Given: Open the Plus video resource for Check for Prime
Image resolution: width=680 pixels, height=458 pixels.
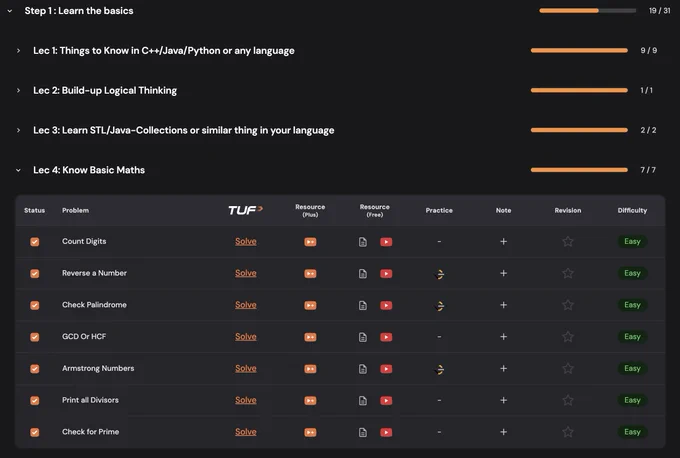Looking at the screenshot, I should 310,432.
